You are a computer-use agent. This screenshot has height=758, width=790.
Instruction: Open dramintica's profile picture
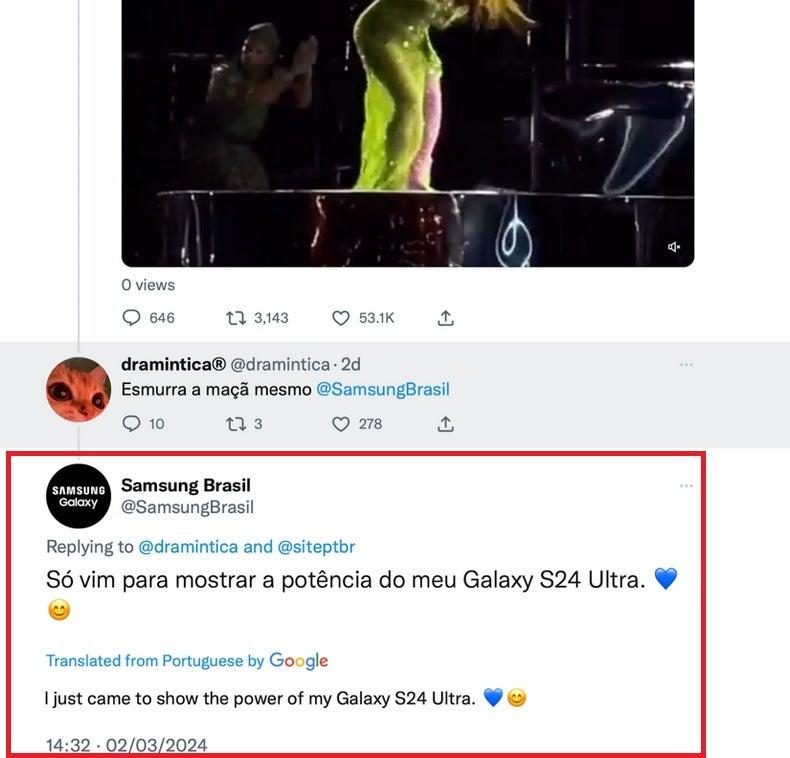click(78, 388)
